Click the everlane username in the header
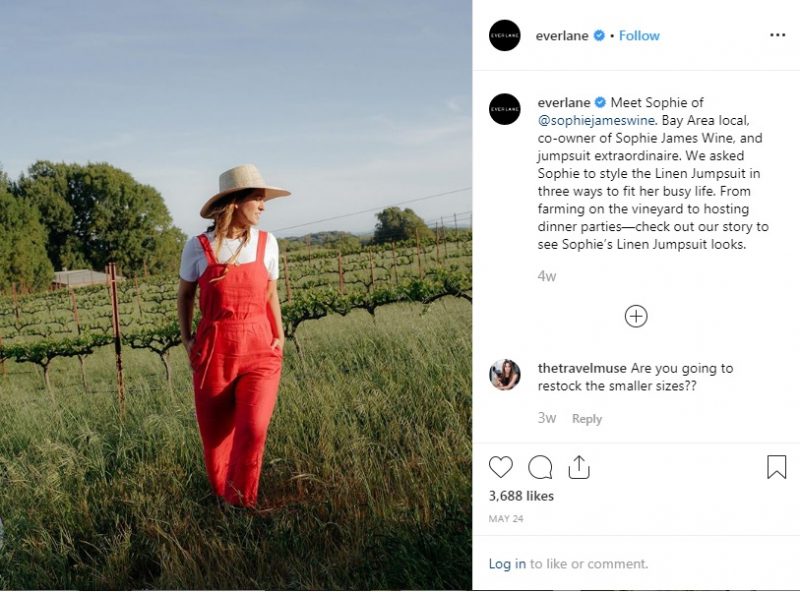The width and height of the screenshot is (800, 592). pyautogui.click(x=562, y=36)
